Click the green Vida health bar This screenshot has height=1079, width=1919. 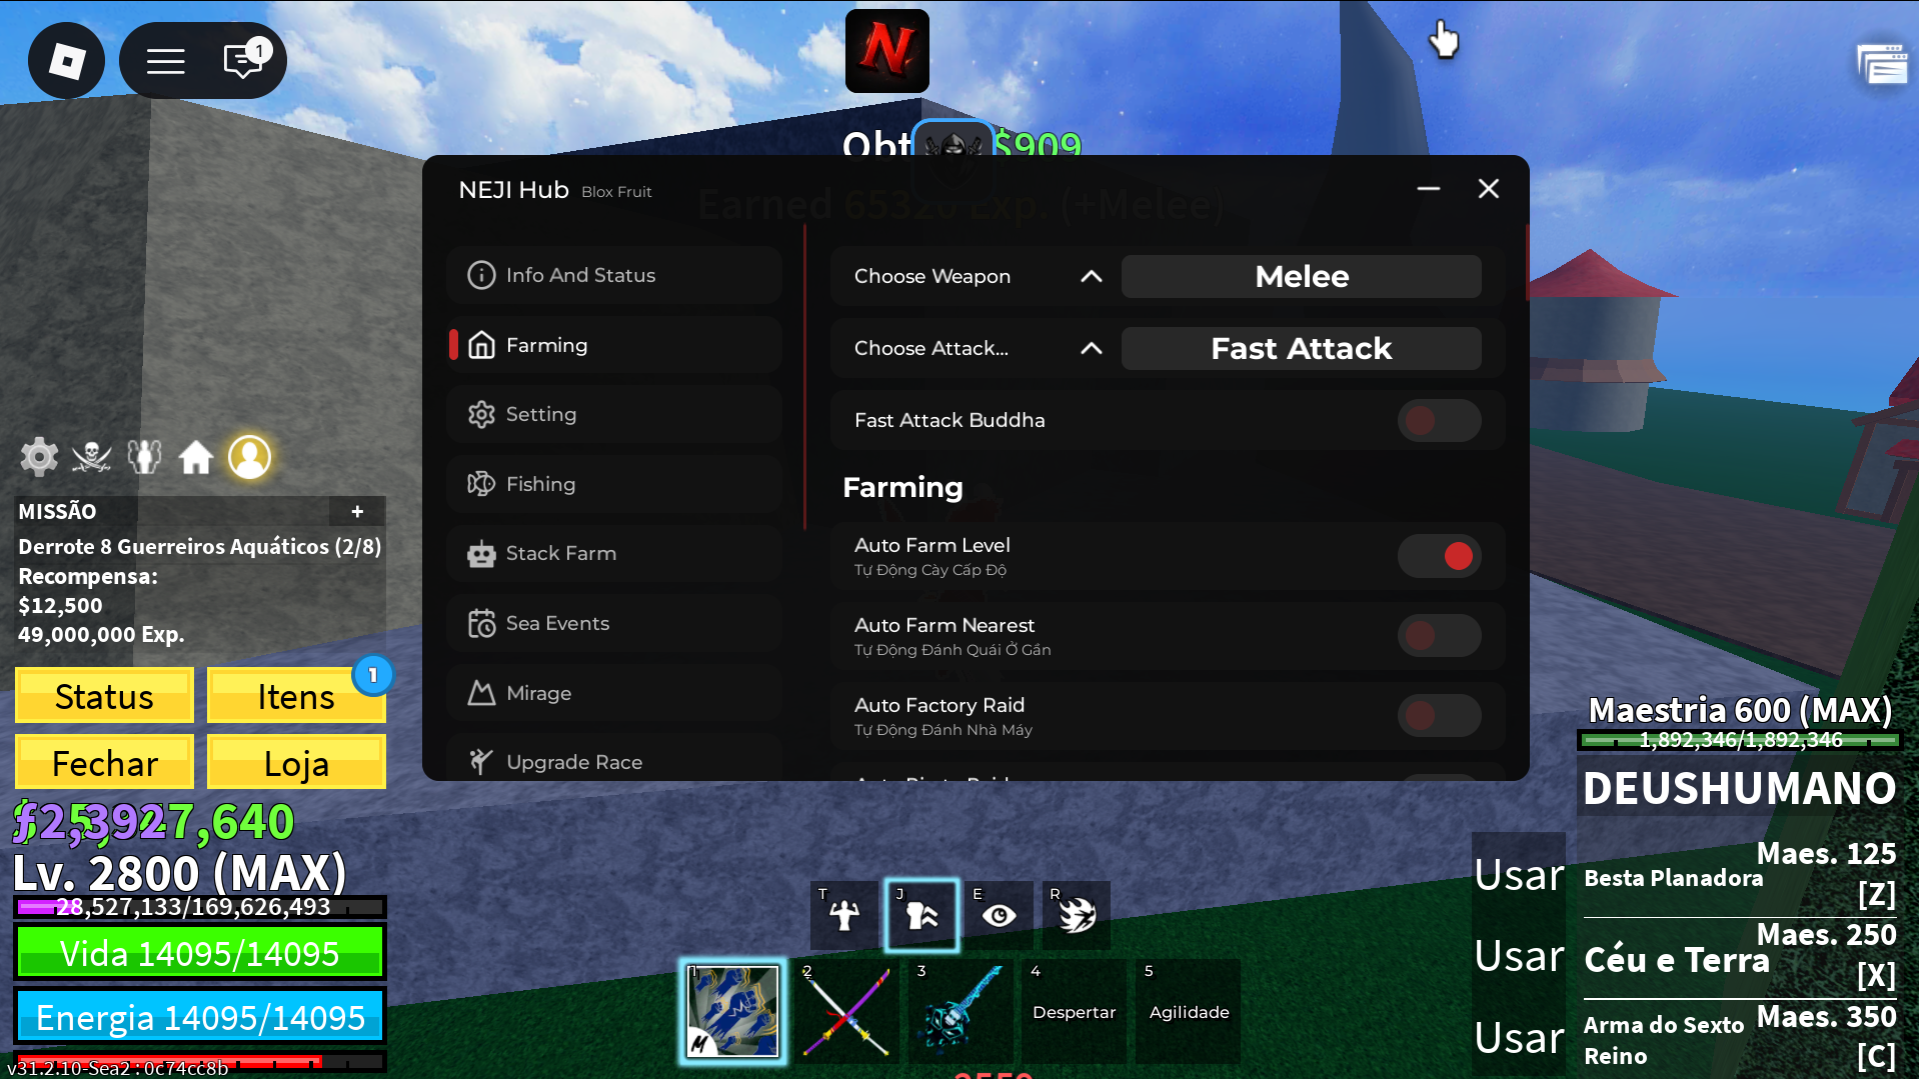(x=200, y=953)
